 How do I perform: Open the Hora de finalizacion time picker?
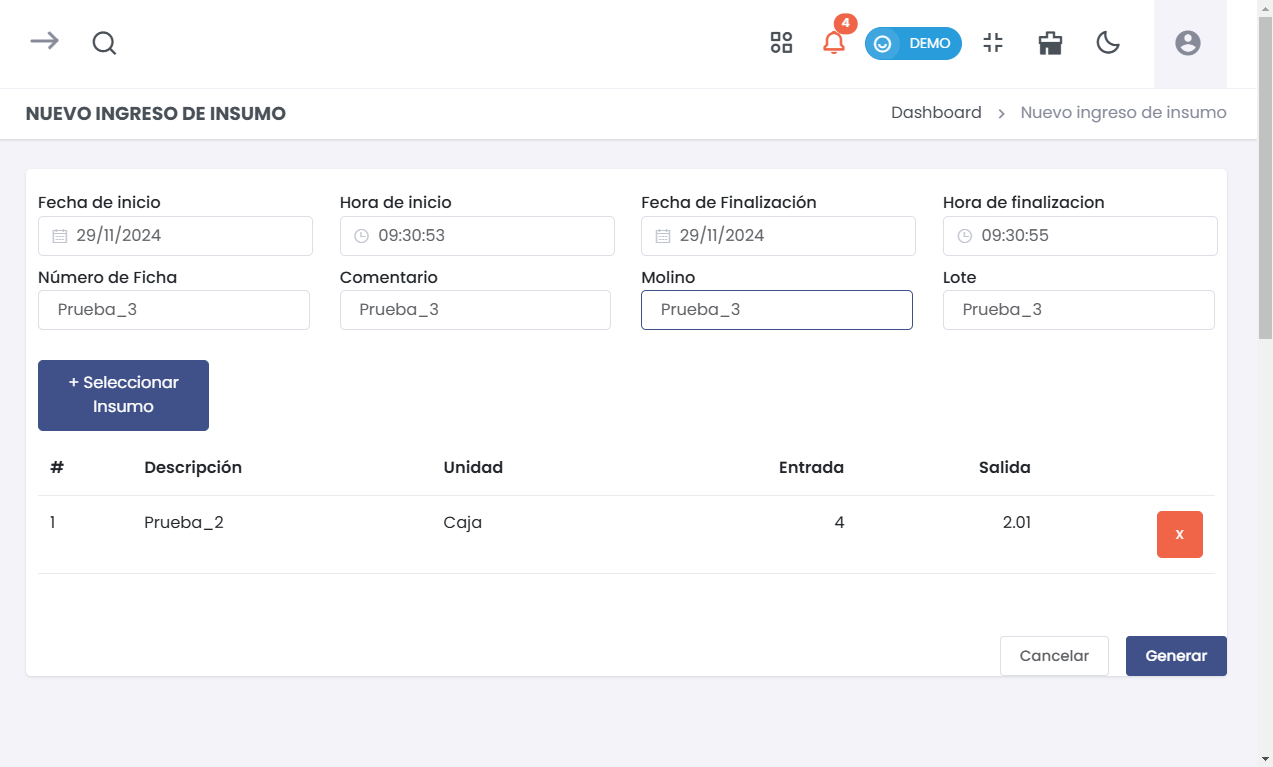[x=1080, y=236]
